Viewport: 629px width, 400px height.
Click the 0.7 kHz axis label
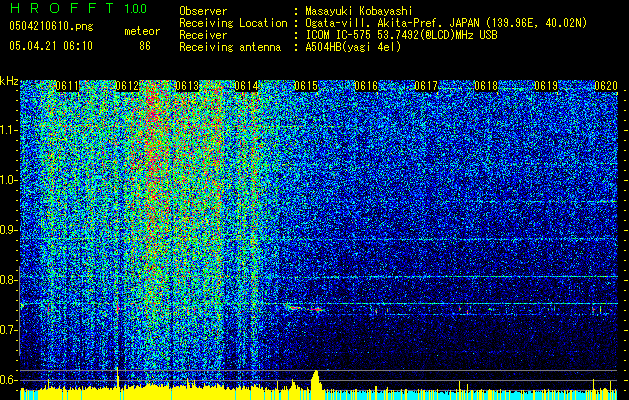(x=9, y=330)
